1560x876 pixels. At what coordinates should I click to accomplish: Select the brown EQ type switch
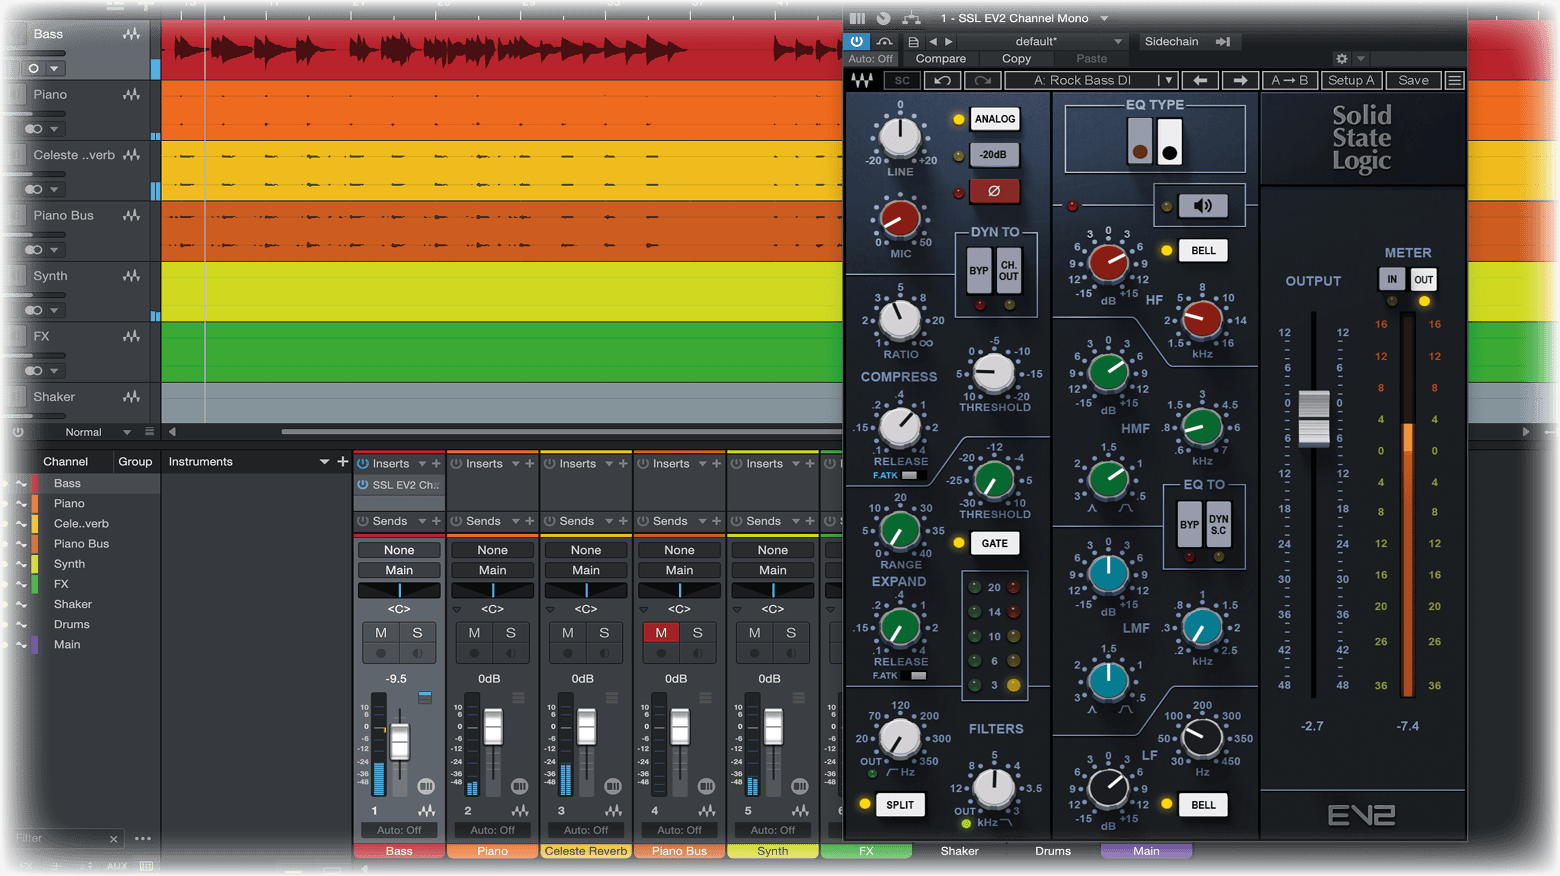(1139, 140)
